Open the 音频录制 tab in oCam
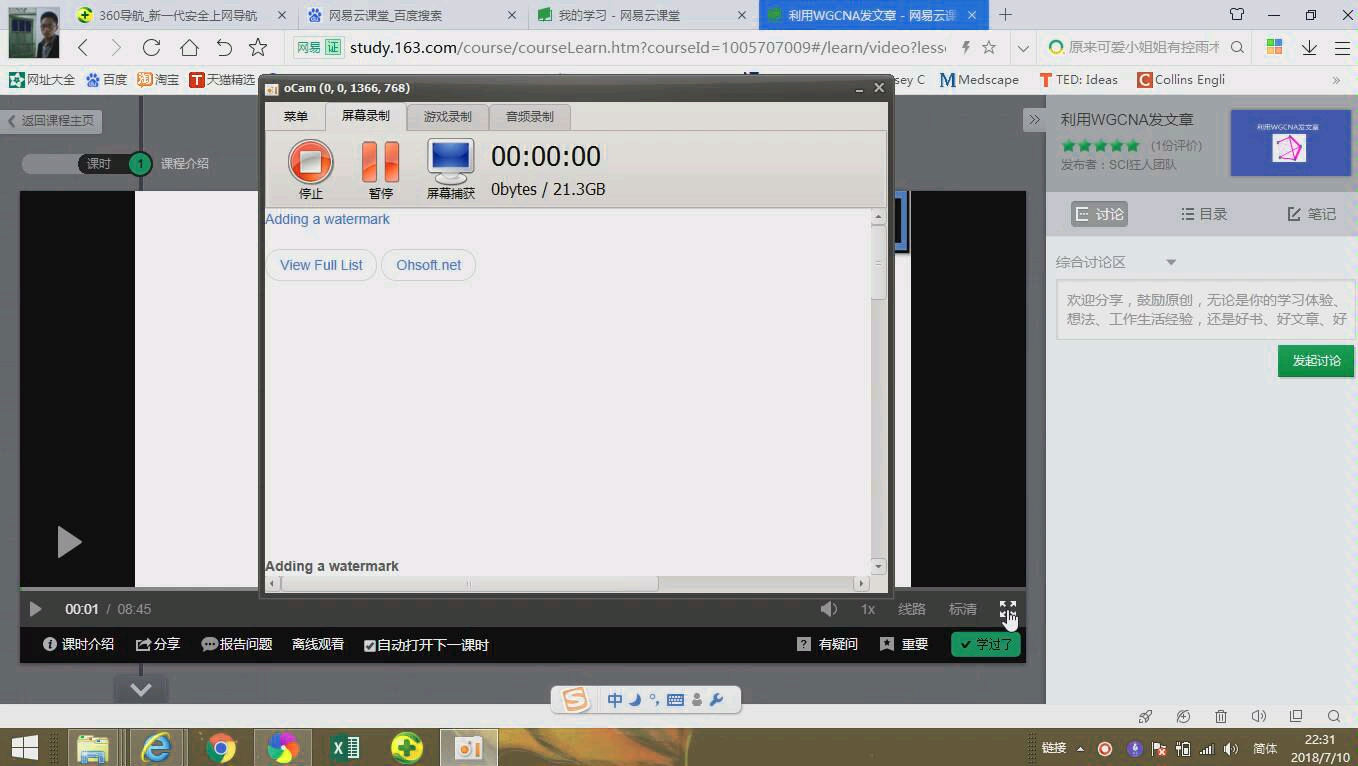The height and width of the screenshot is (766, 1358). [x=529, y=117]
